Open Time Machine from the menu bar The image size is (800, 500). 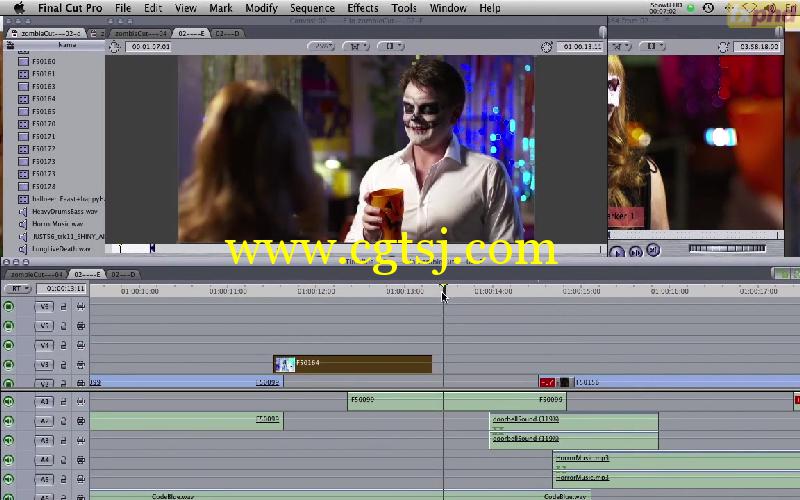(708, 8)
